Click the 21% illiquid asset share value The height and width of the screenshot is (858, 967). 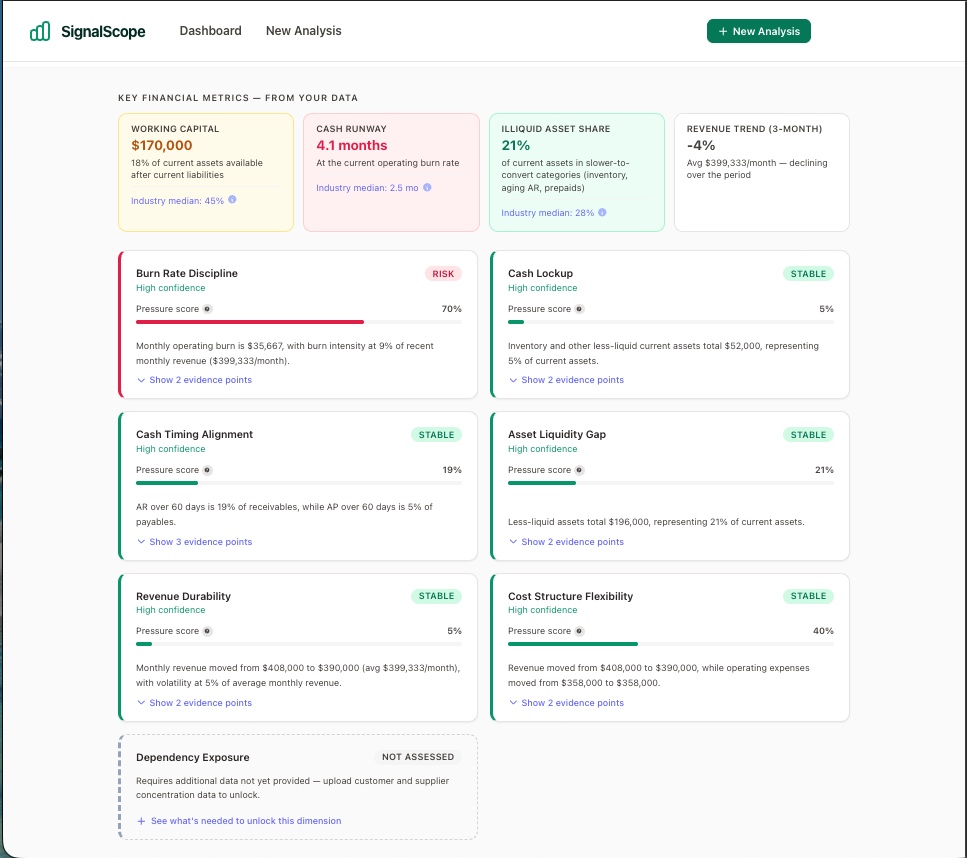tap(516, 146)
